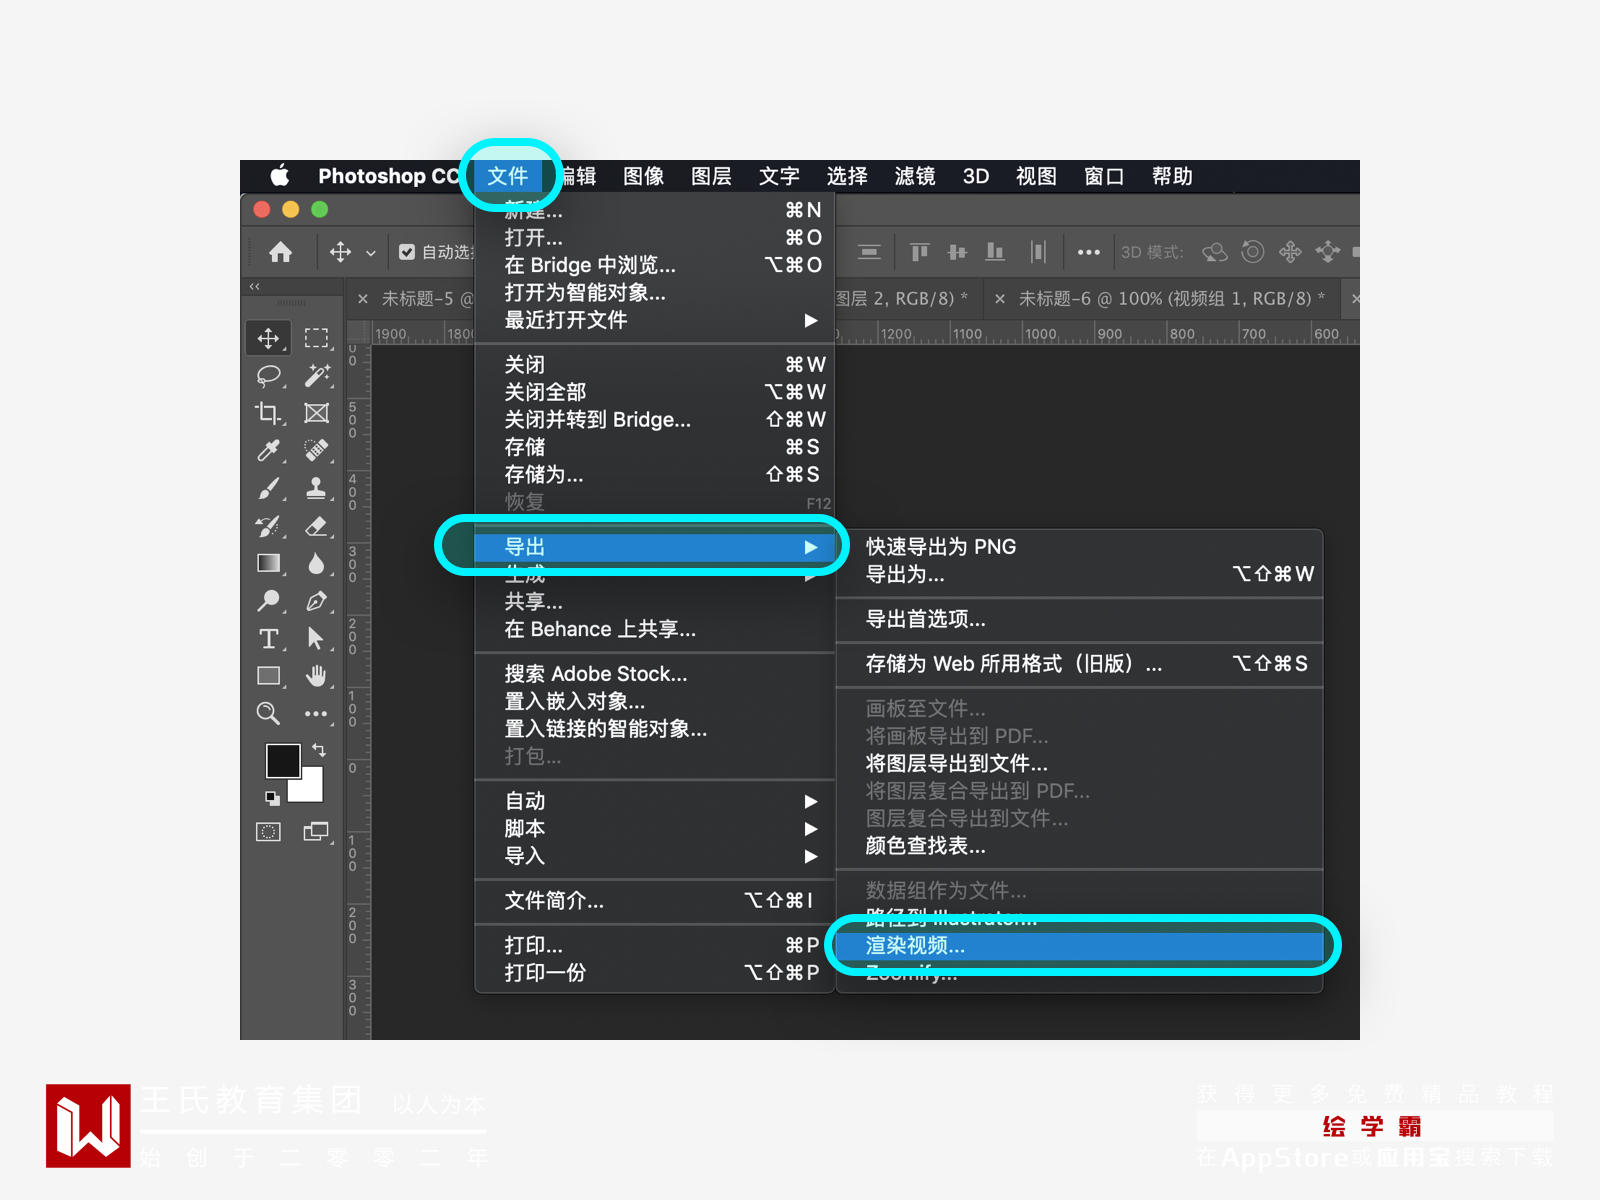Choose the Gradient tool
This screenshot has width=1600, height=1200.
tap(268, 563)
